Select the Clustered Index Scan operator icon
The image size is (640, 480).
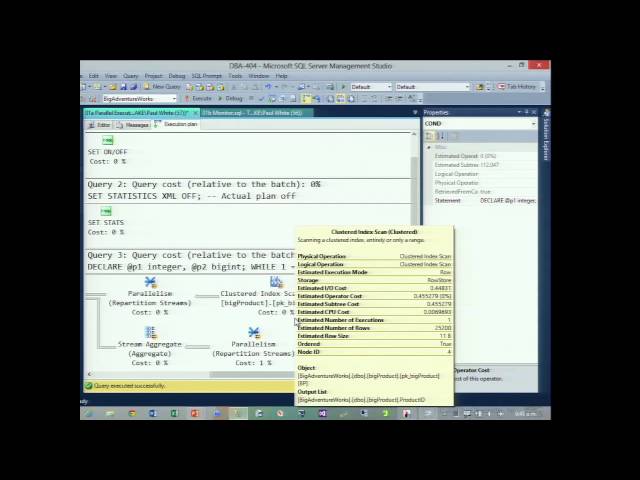(276, 282)
